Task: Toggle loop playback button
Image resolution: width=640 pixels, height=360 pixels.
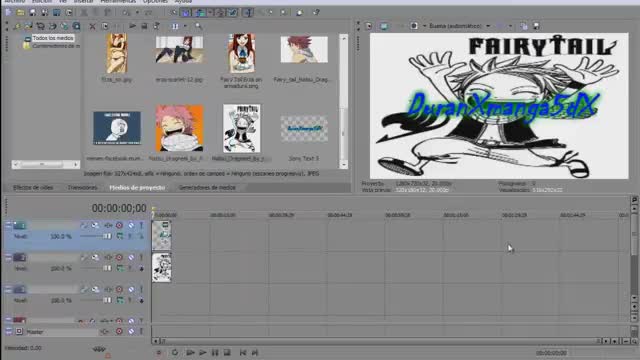Action: point(175,353)
